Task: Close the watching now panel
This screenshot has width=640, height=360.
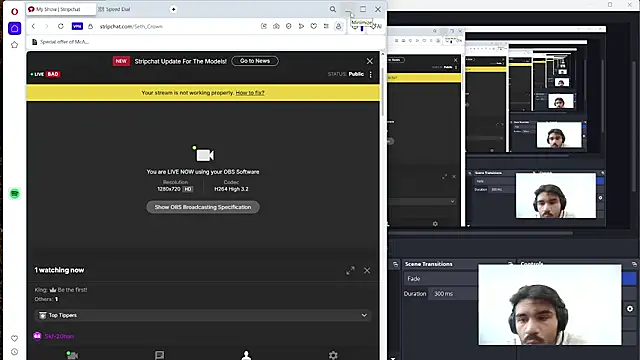Action: pos(367,271)
